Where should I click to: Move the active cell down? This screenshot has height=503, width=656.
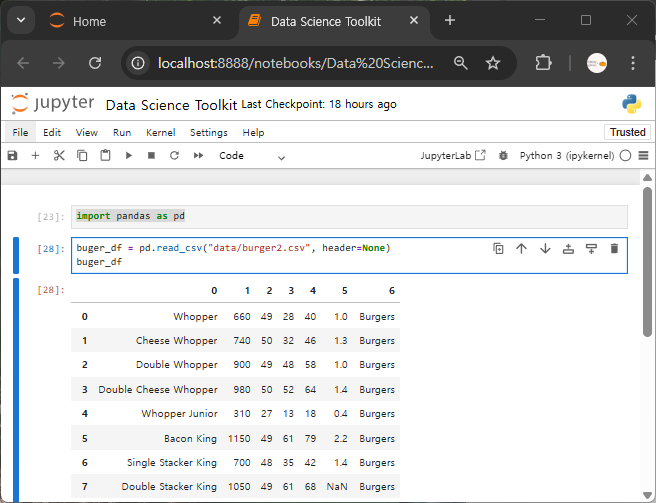point(545,249)
